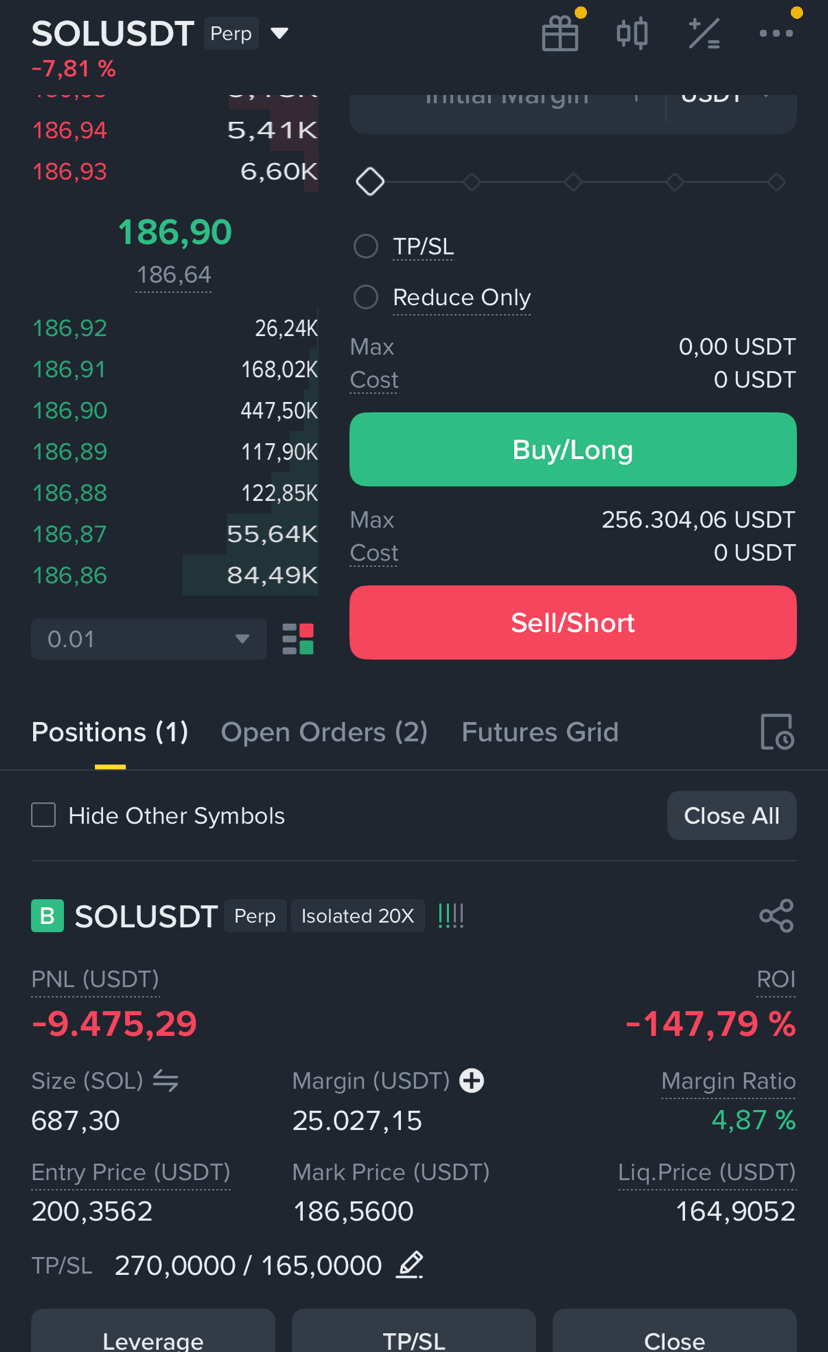Open the 0.01 price grouping dropdown
This screenshot has height=1352, width=828.
coord(149,639)
